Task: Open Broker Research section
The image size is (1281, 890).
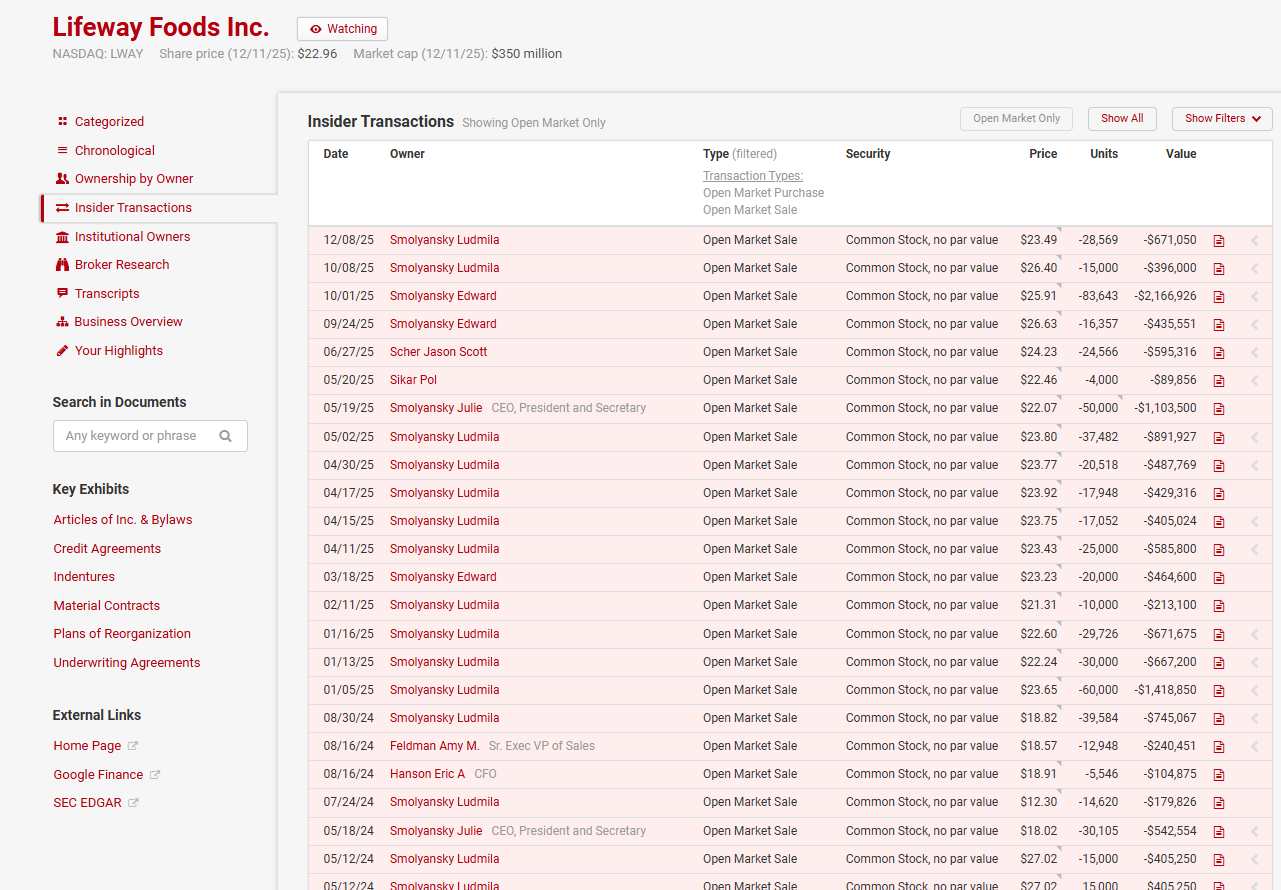Action: pos(122,265)
